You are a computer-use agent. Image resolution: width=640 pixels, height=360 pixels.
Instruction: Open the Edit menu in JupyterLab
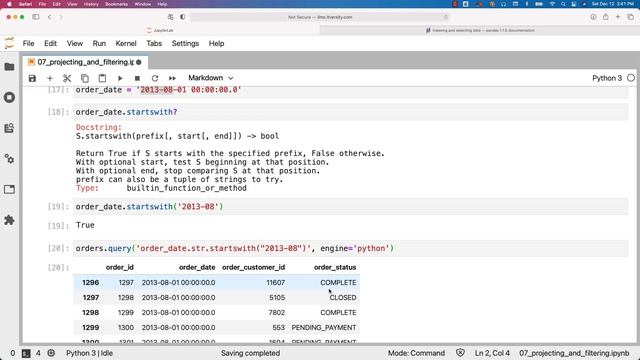[x=51, y=43]
